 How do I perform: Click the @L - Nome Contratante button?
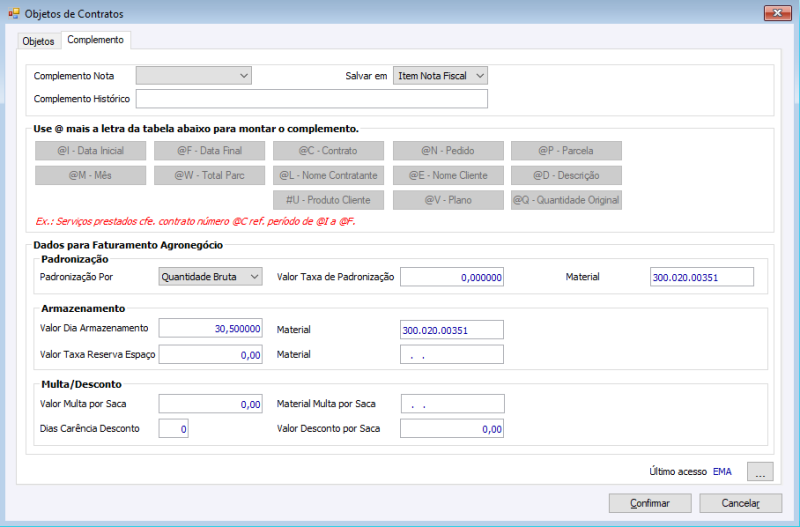328,175
